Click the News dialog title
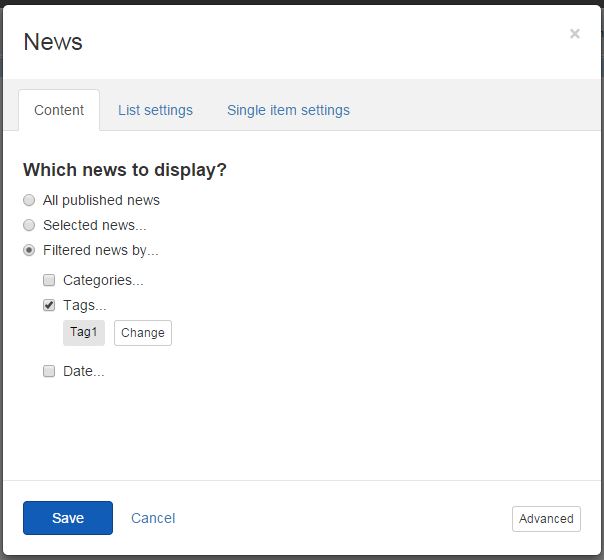 tap(53, 42)
